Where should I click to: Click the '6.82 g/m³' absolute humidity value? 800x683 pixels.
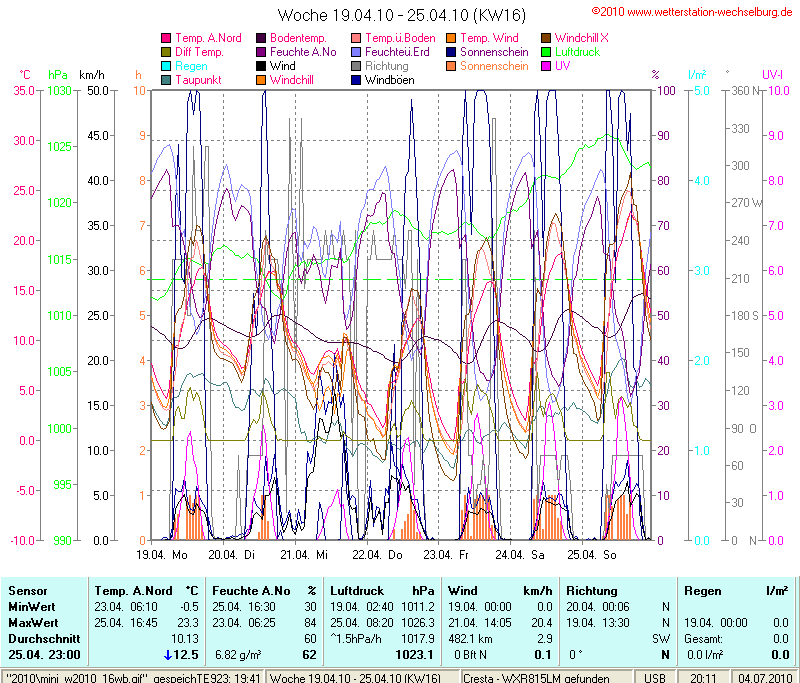238,655
